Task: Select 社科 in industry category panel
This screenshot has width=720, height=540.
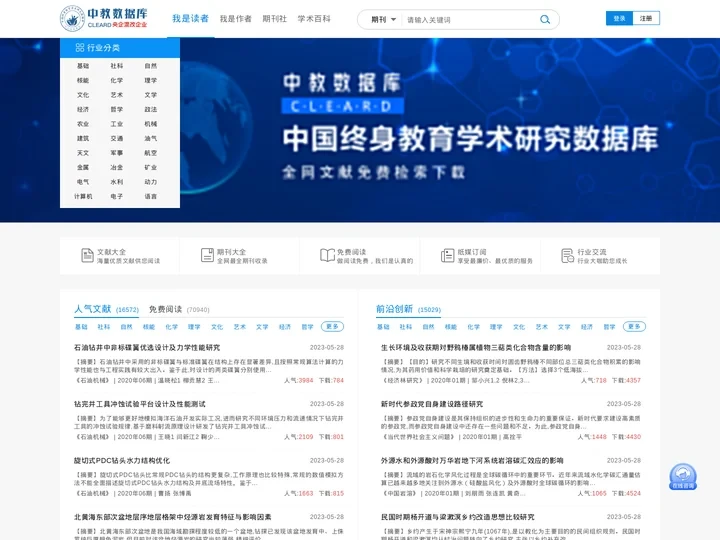Action: (117, 66)
